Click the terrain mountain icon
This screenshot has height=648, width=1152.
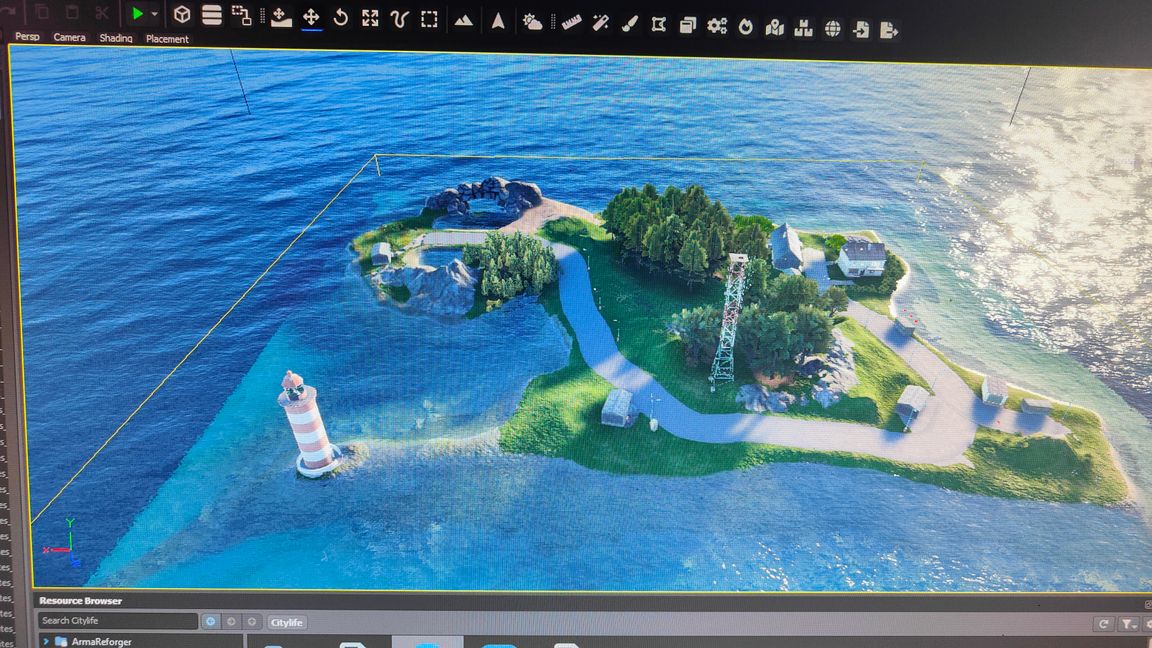463,20
